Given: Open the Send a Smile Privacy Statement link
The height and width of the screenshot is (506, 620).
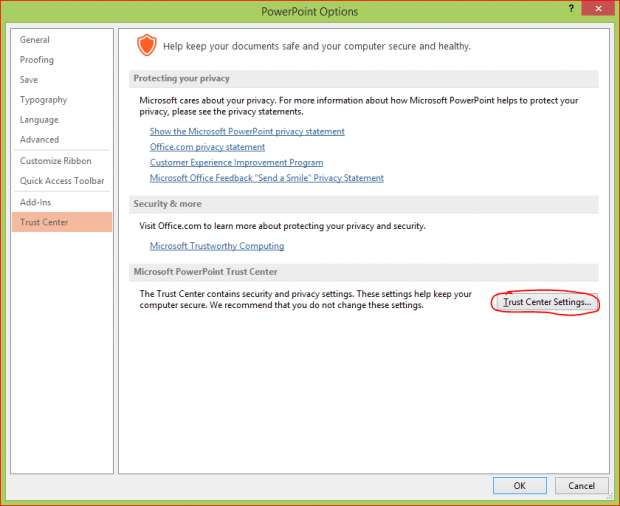Looking at the screenshot, I should click(267, 178).
